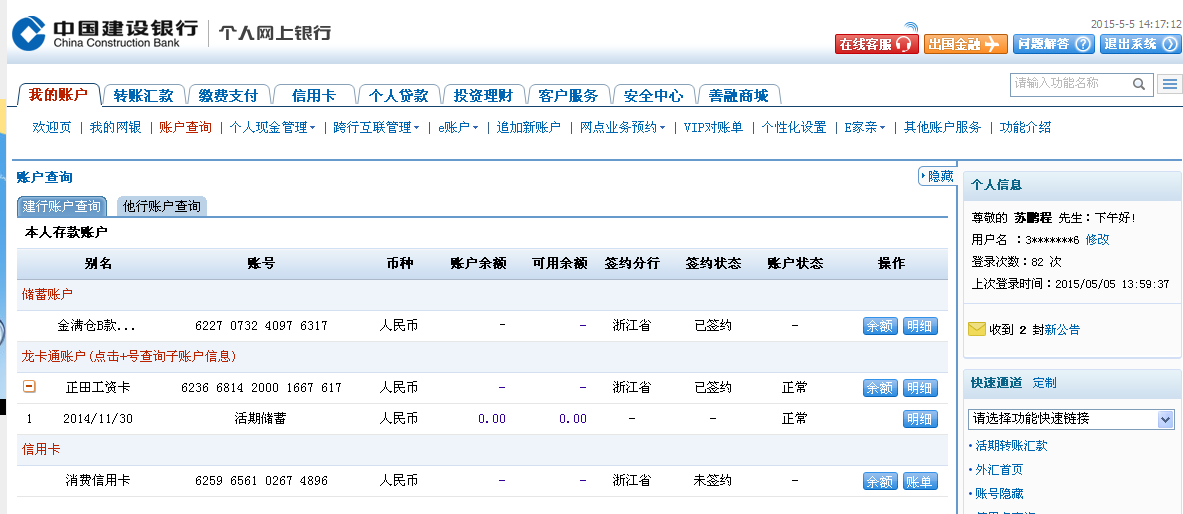Open the 请选择功能快速链接 dropdown
Image resolution: width=1183 pixels, height=514 pixels.
1070,419
